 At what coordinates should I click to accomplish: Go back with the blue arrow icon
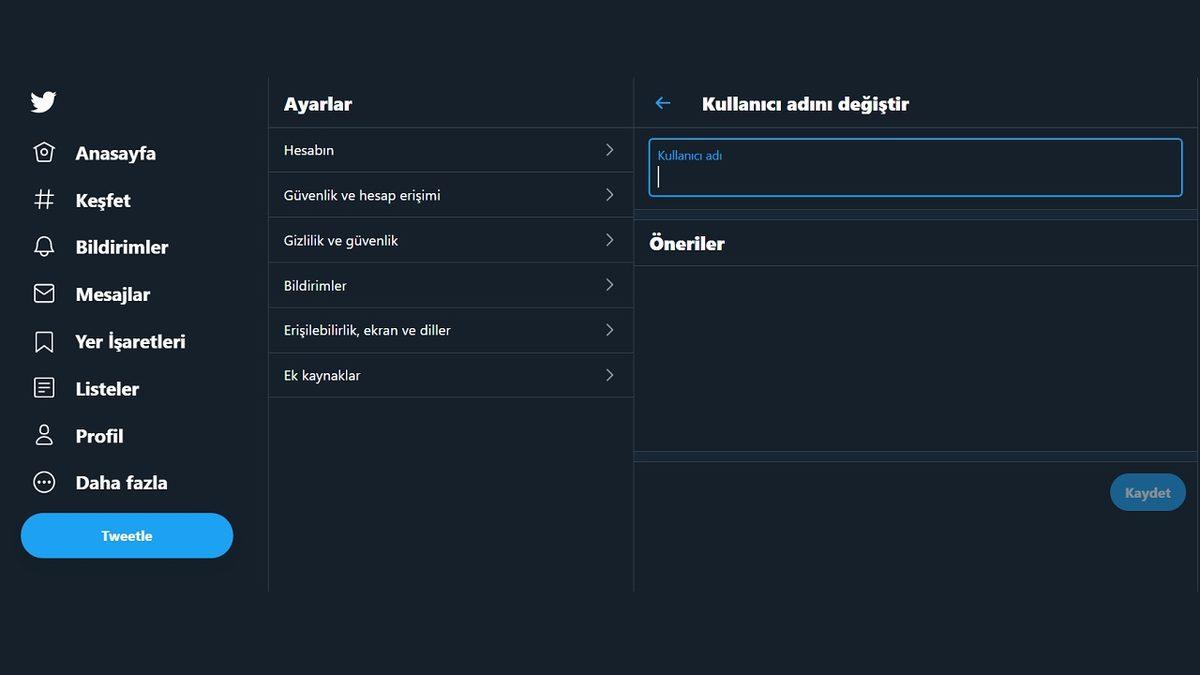[x=662, y=103]
